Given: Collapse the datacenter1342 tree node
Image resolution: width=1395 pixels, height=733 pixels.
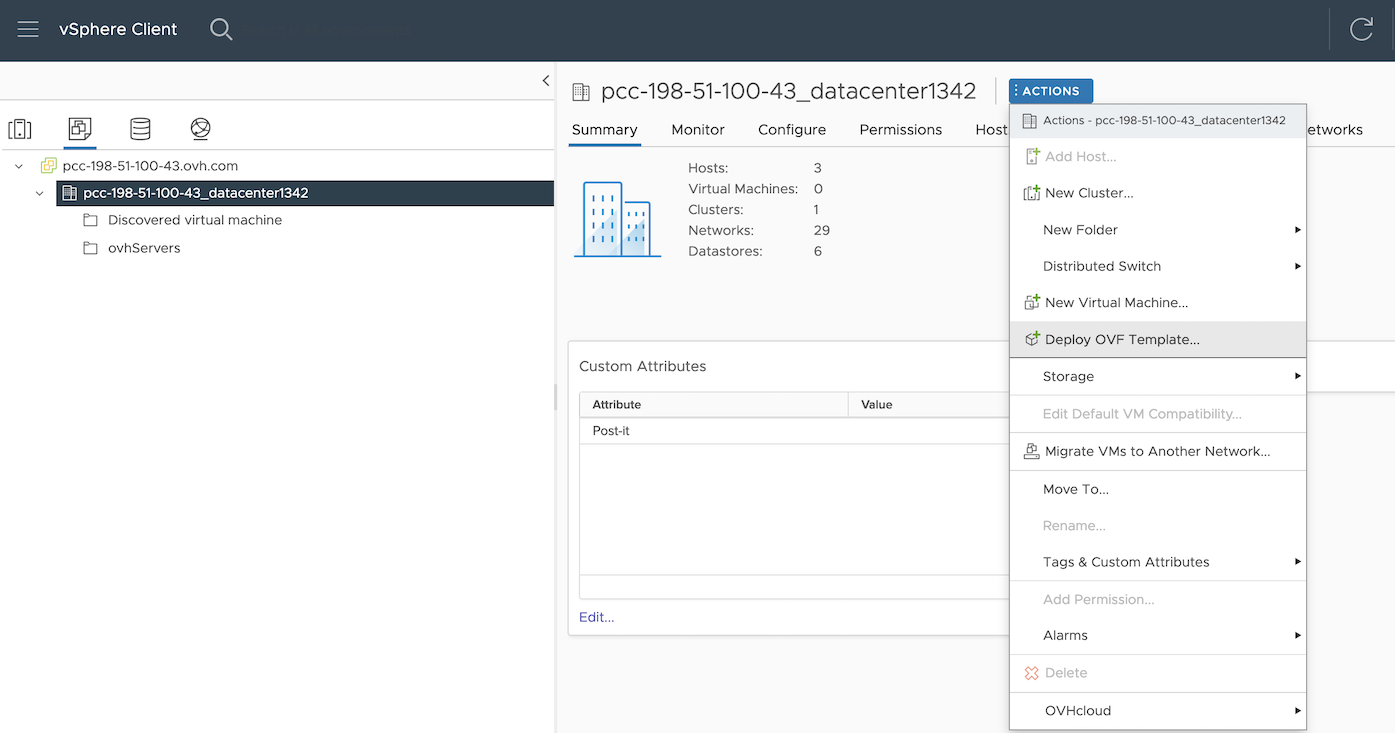Looking at the screenshot, I should (x=40, y=193).
